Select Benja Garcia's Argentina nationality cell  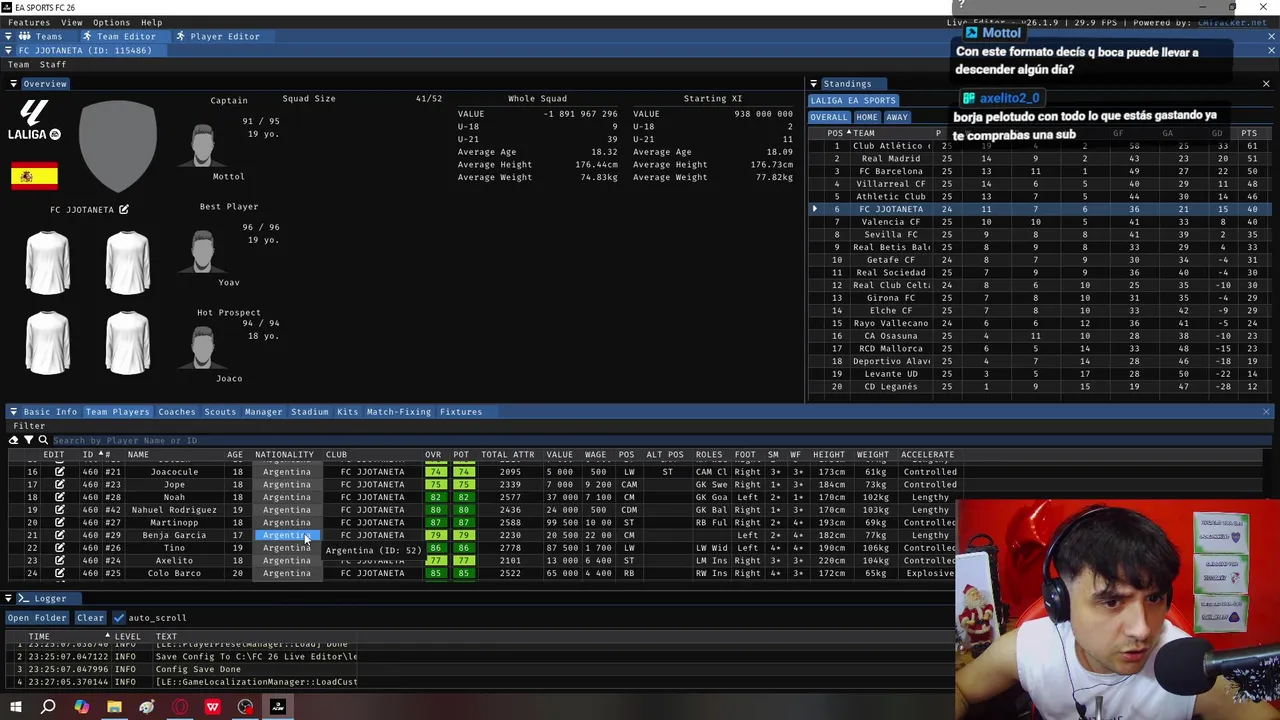pos(287,535)
